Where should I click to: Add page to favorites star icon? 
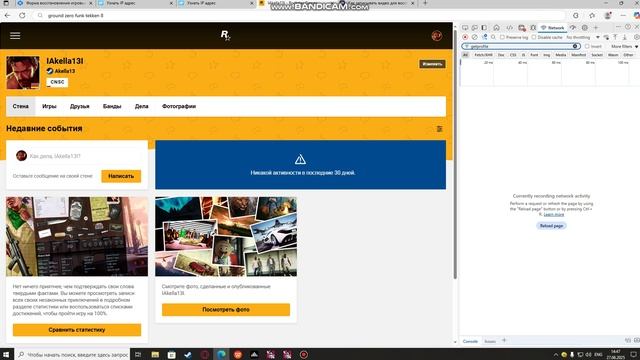[592, 16]
